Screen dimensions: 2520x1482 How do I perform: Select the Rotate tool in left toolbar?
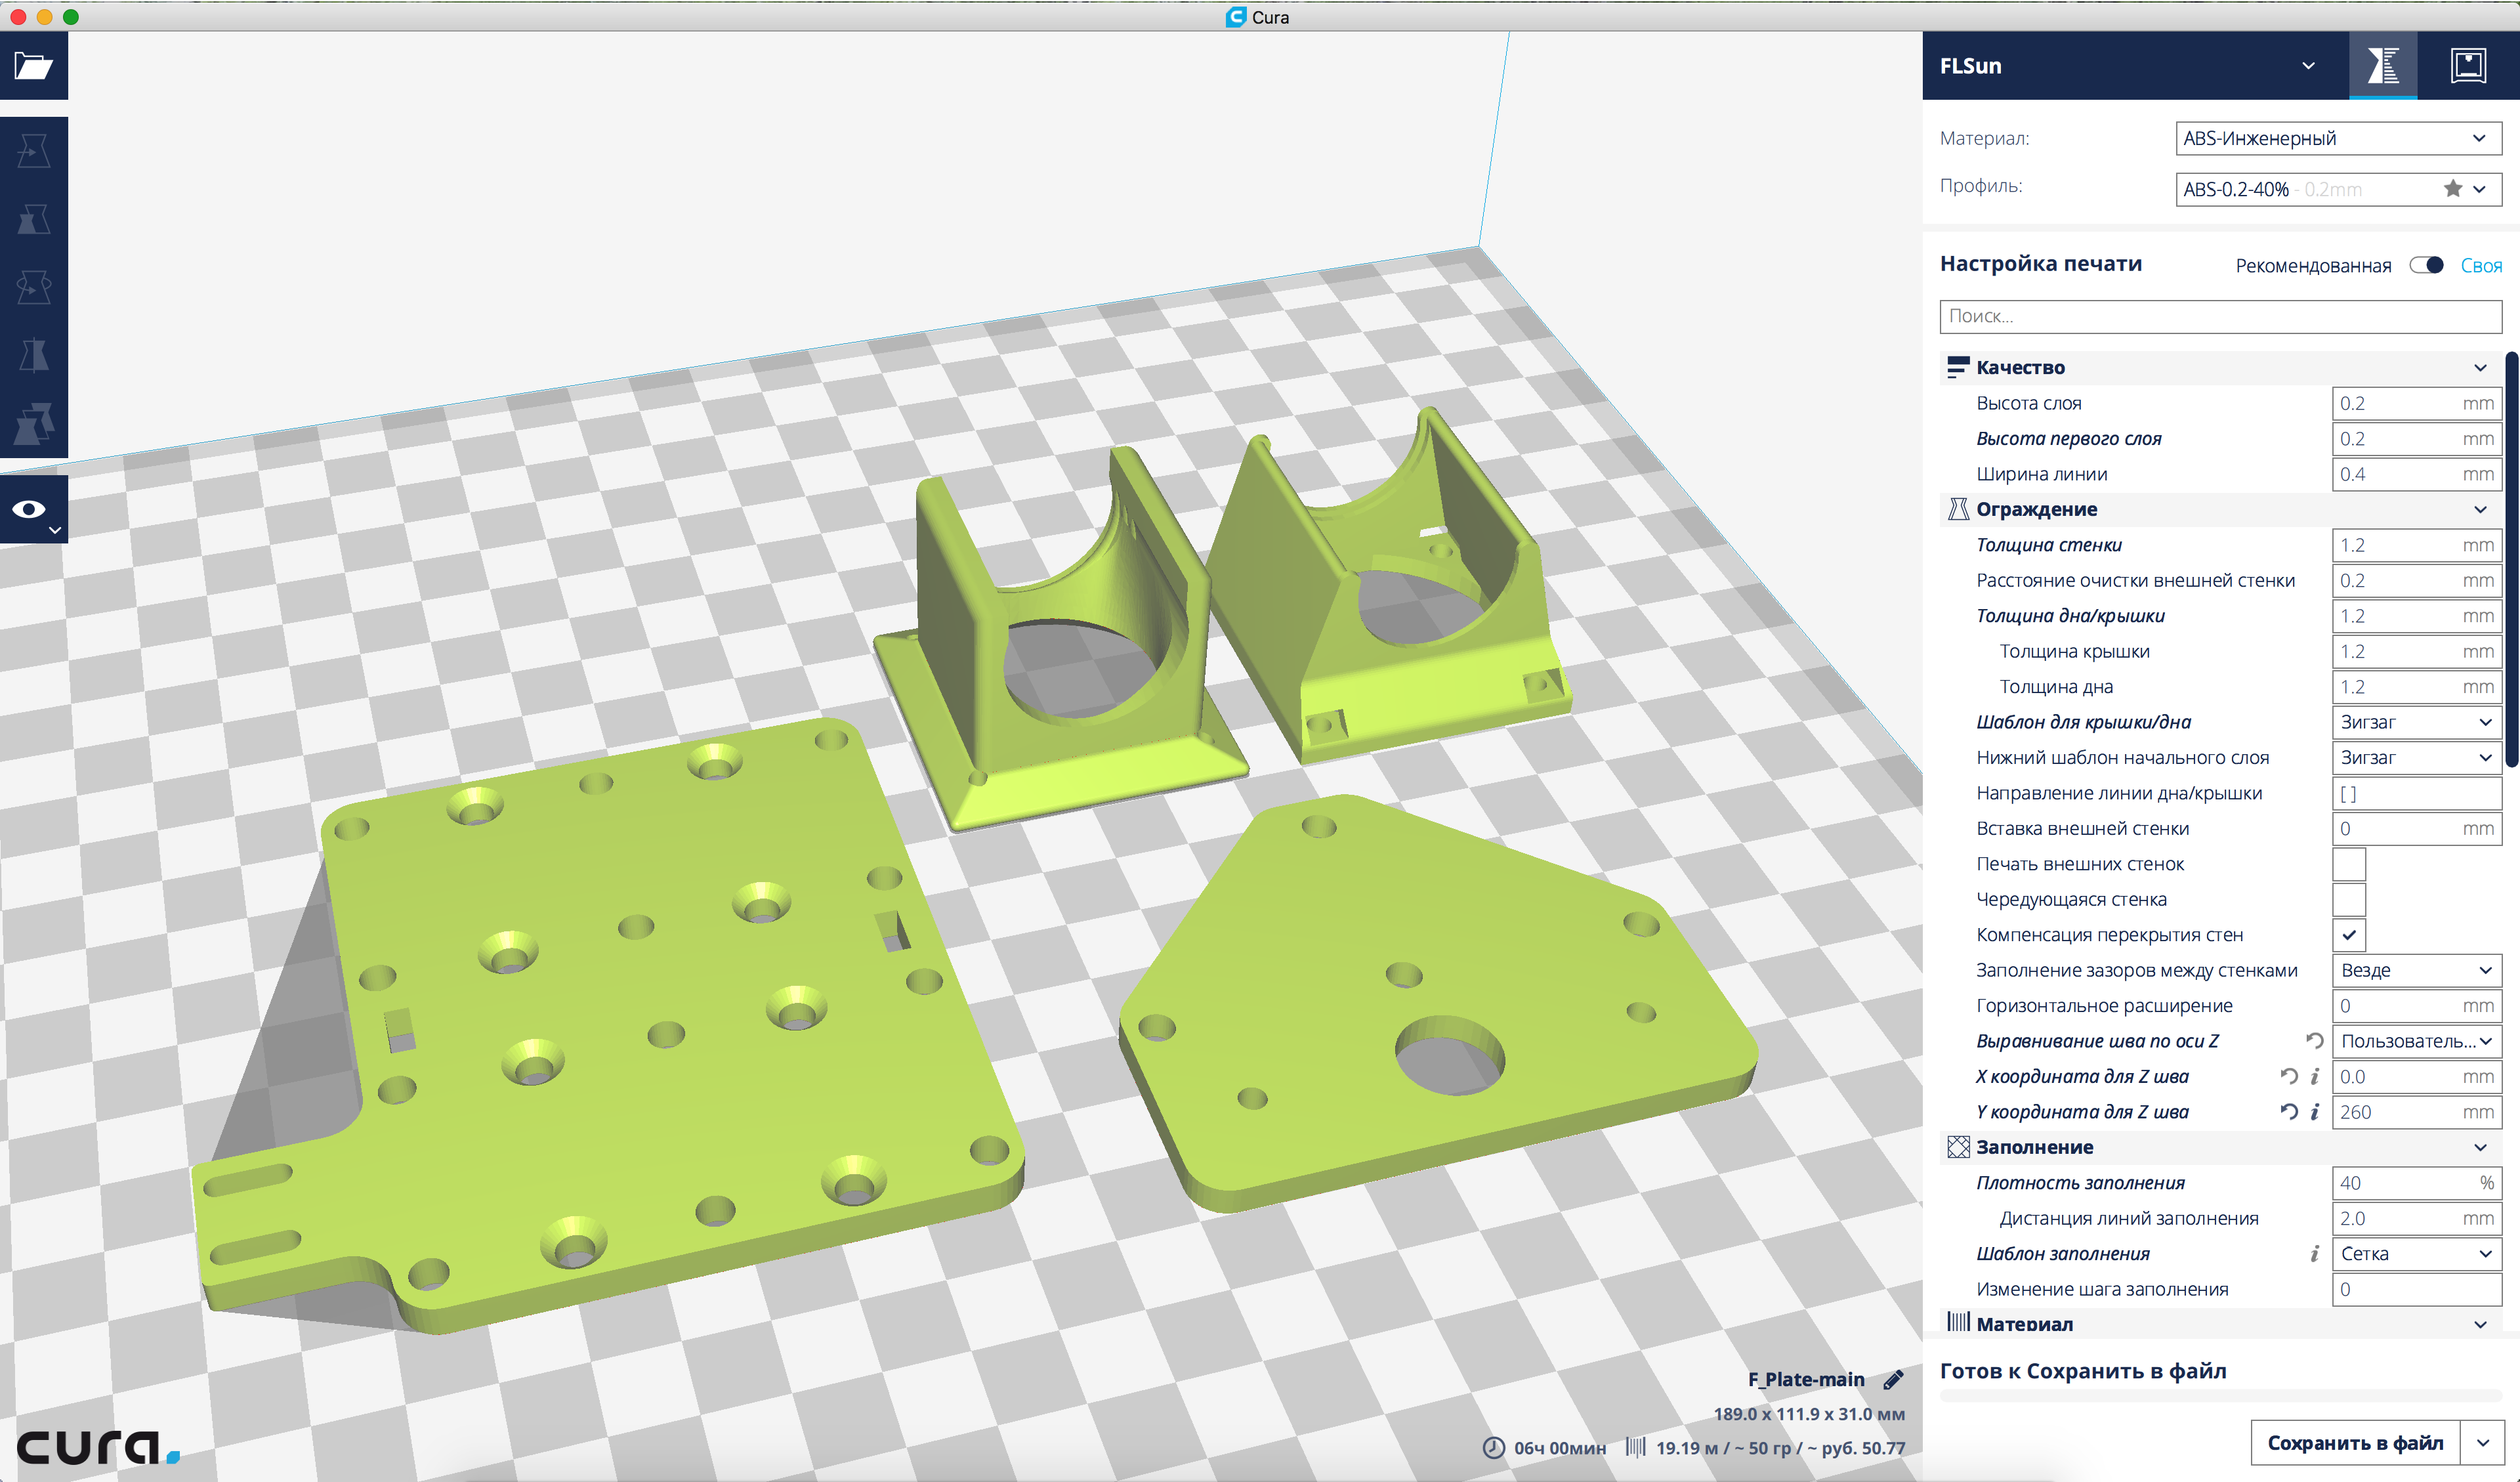(x=34, y=287)
